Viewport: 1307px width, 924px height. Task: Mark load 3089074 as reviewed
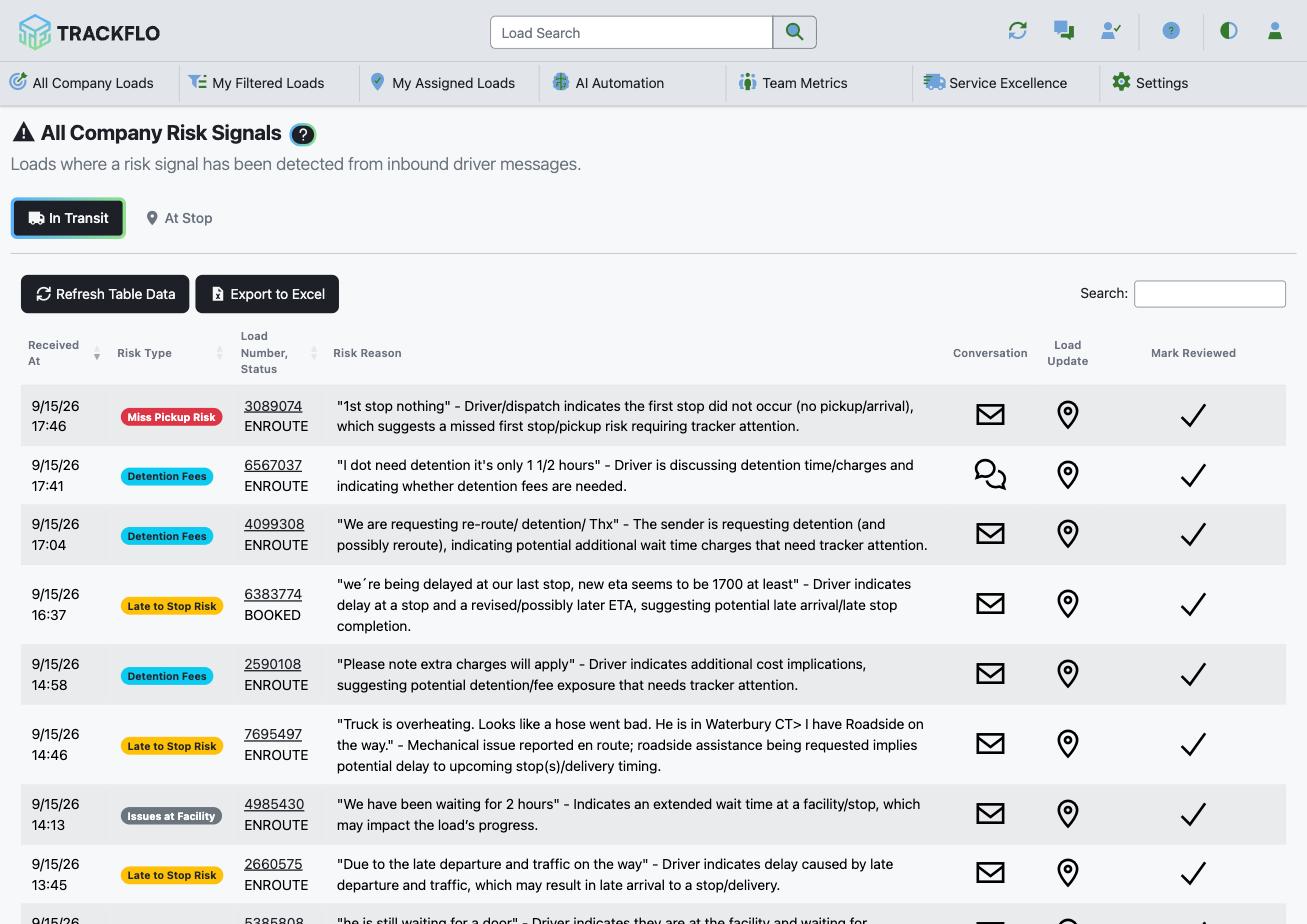1193,415
